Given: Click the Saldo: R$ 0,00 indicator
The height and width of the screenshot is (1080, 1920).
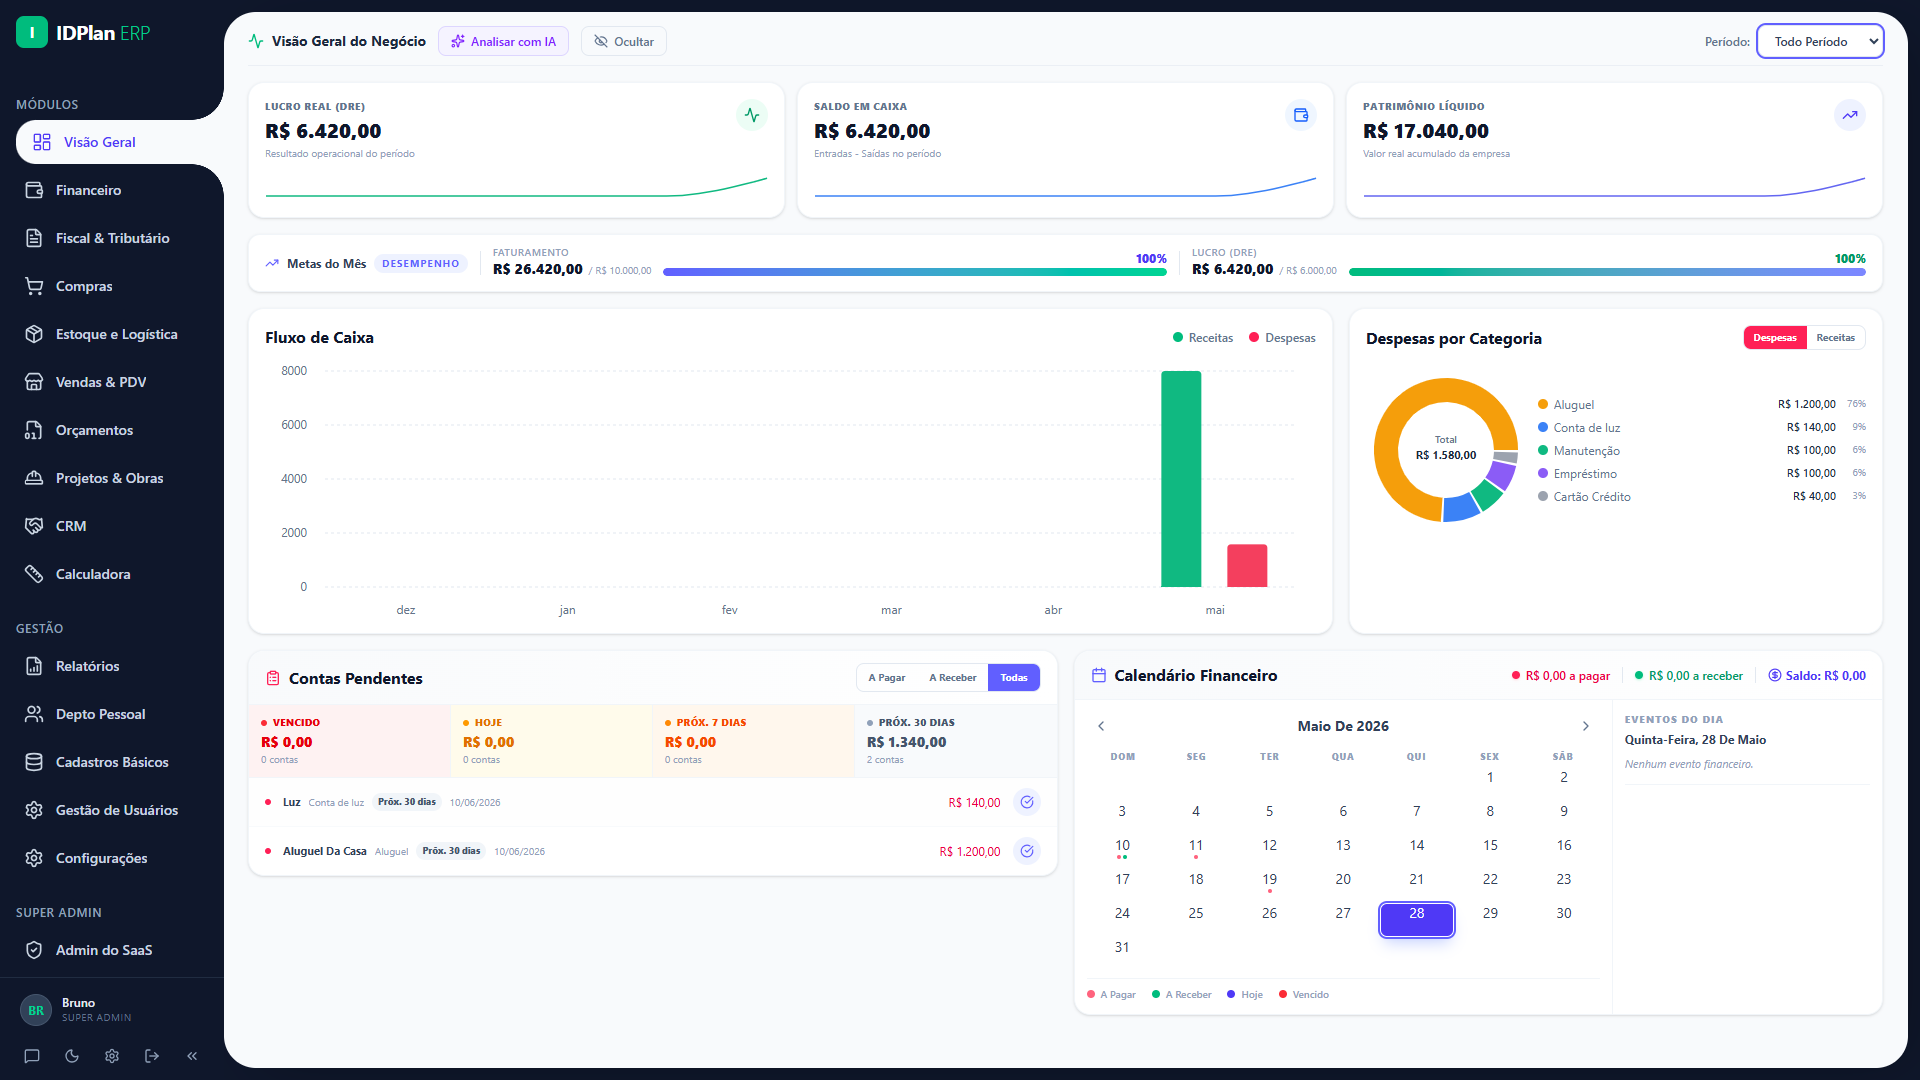Looking at the screenshot, I should coord(1817,676).
